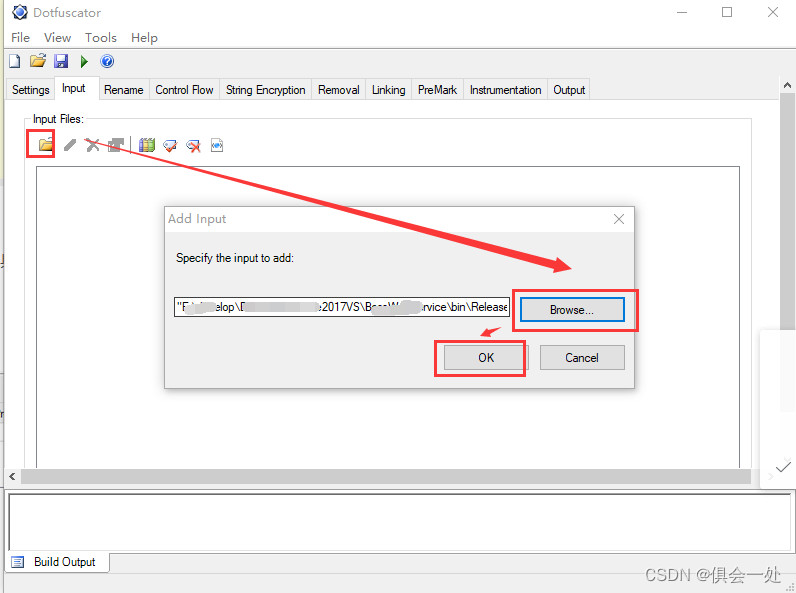The width and height of the screenshot is (796, 593).
Task: Click the horizontal scrollbar track
Action: (x=386, y=477)
